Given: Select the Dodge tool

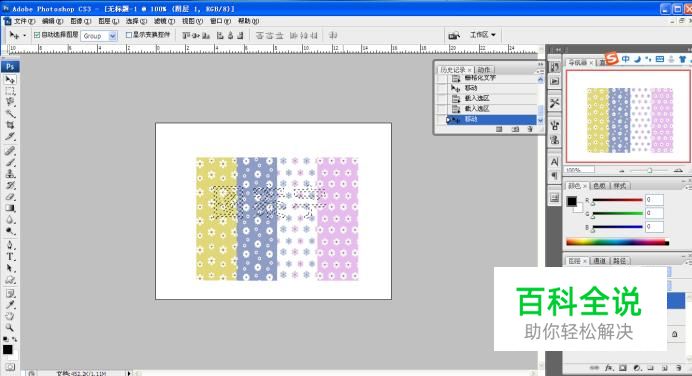Looking at the screenshot, I should coord(10,231).
